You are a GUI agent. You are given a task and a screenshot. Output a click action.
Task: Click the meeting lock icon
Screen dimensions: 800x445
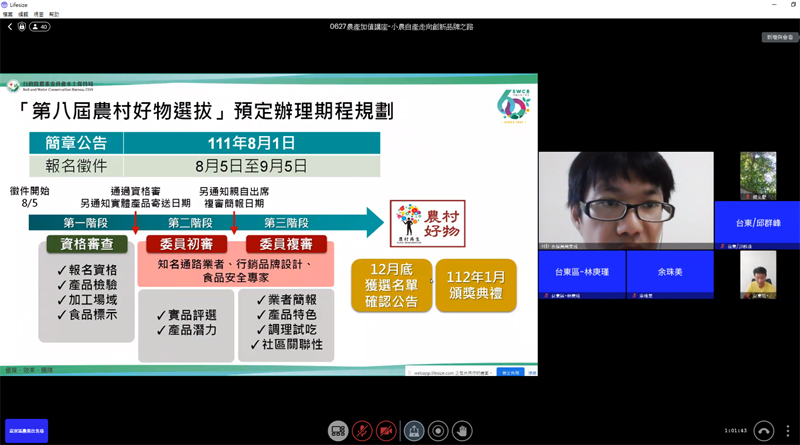tap(22, 27)
